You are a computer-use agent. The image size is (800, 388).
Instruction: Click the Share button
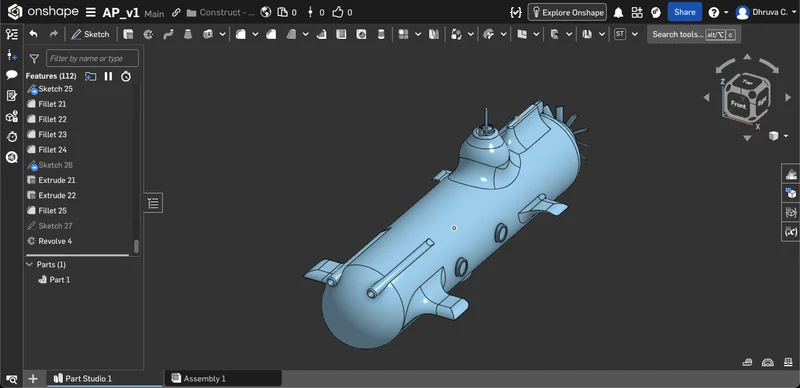click(x=684, y=12)
